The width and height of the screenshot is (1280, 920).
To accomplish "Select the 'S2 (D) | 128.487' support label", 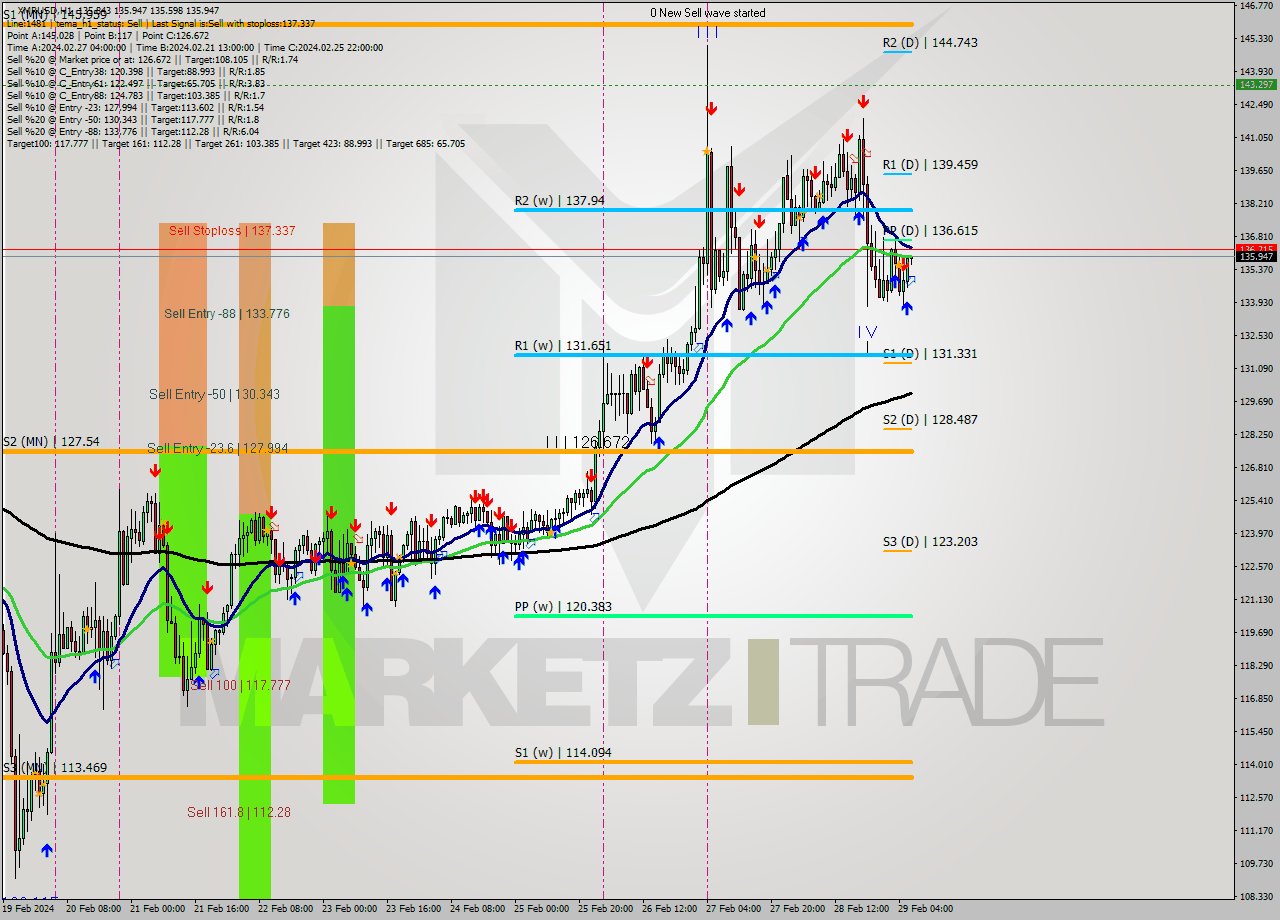I will coord(930,420).
